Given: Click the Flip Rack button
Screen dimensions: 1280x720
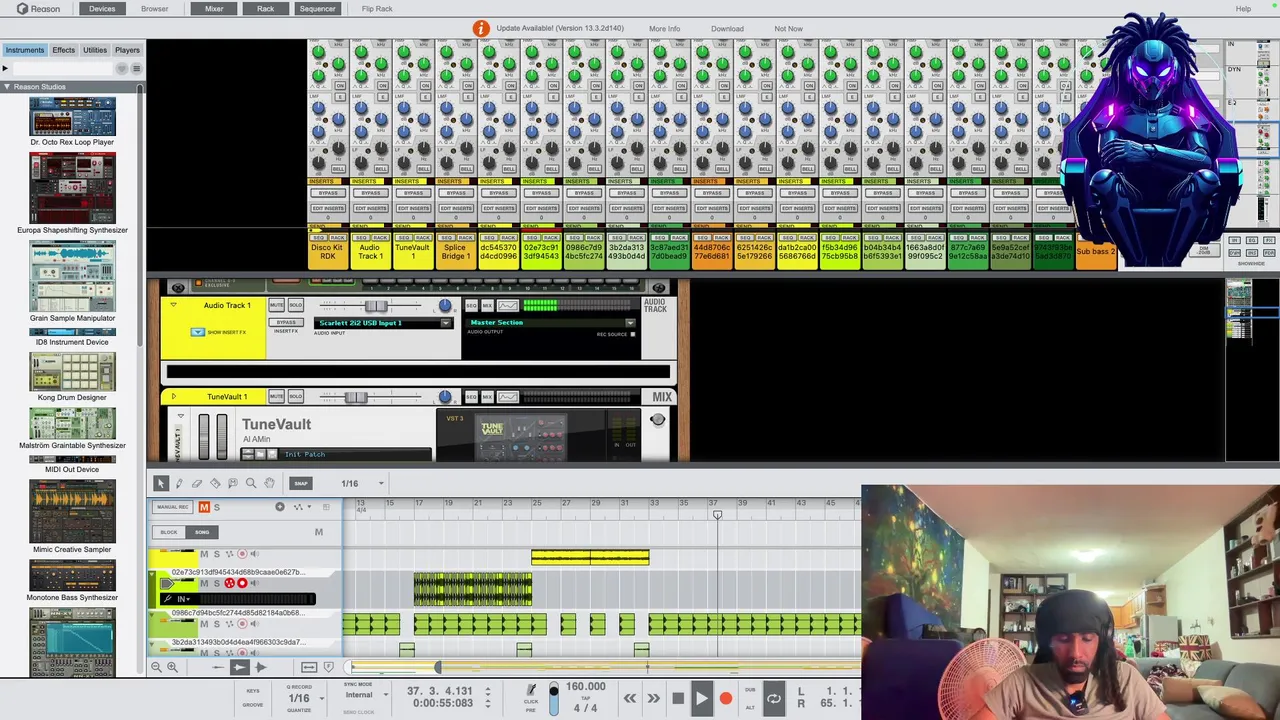Looking at the screenshot, I should (x=377, y=9).
